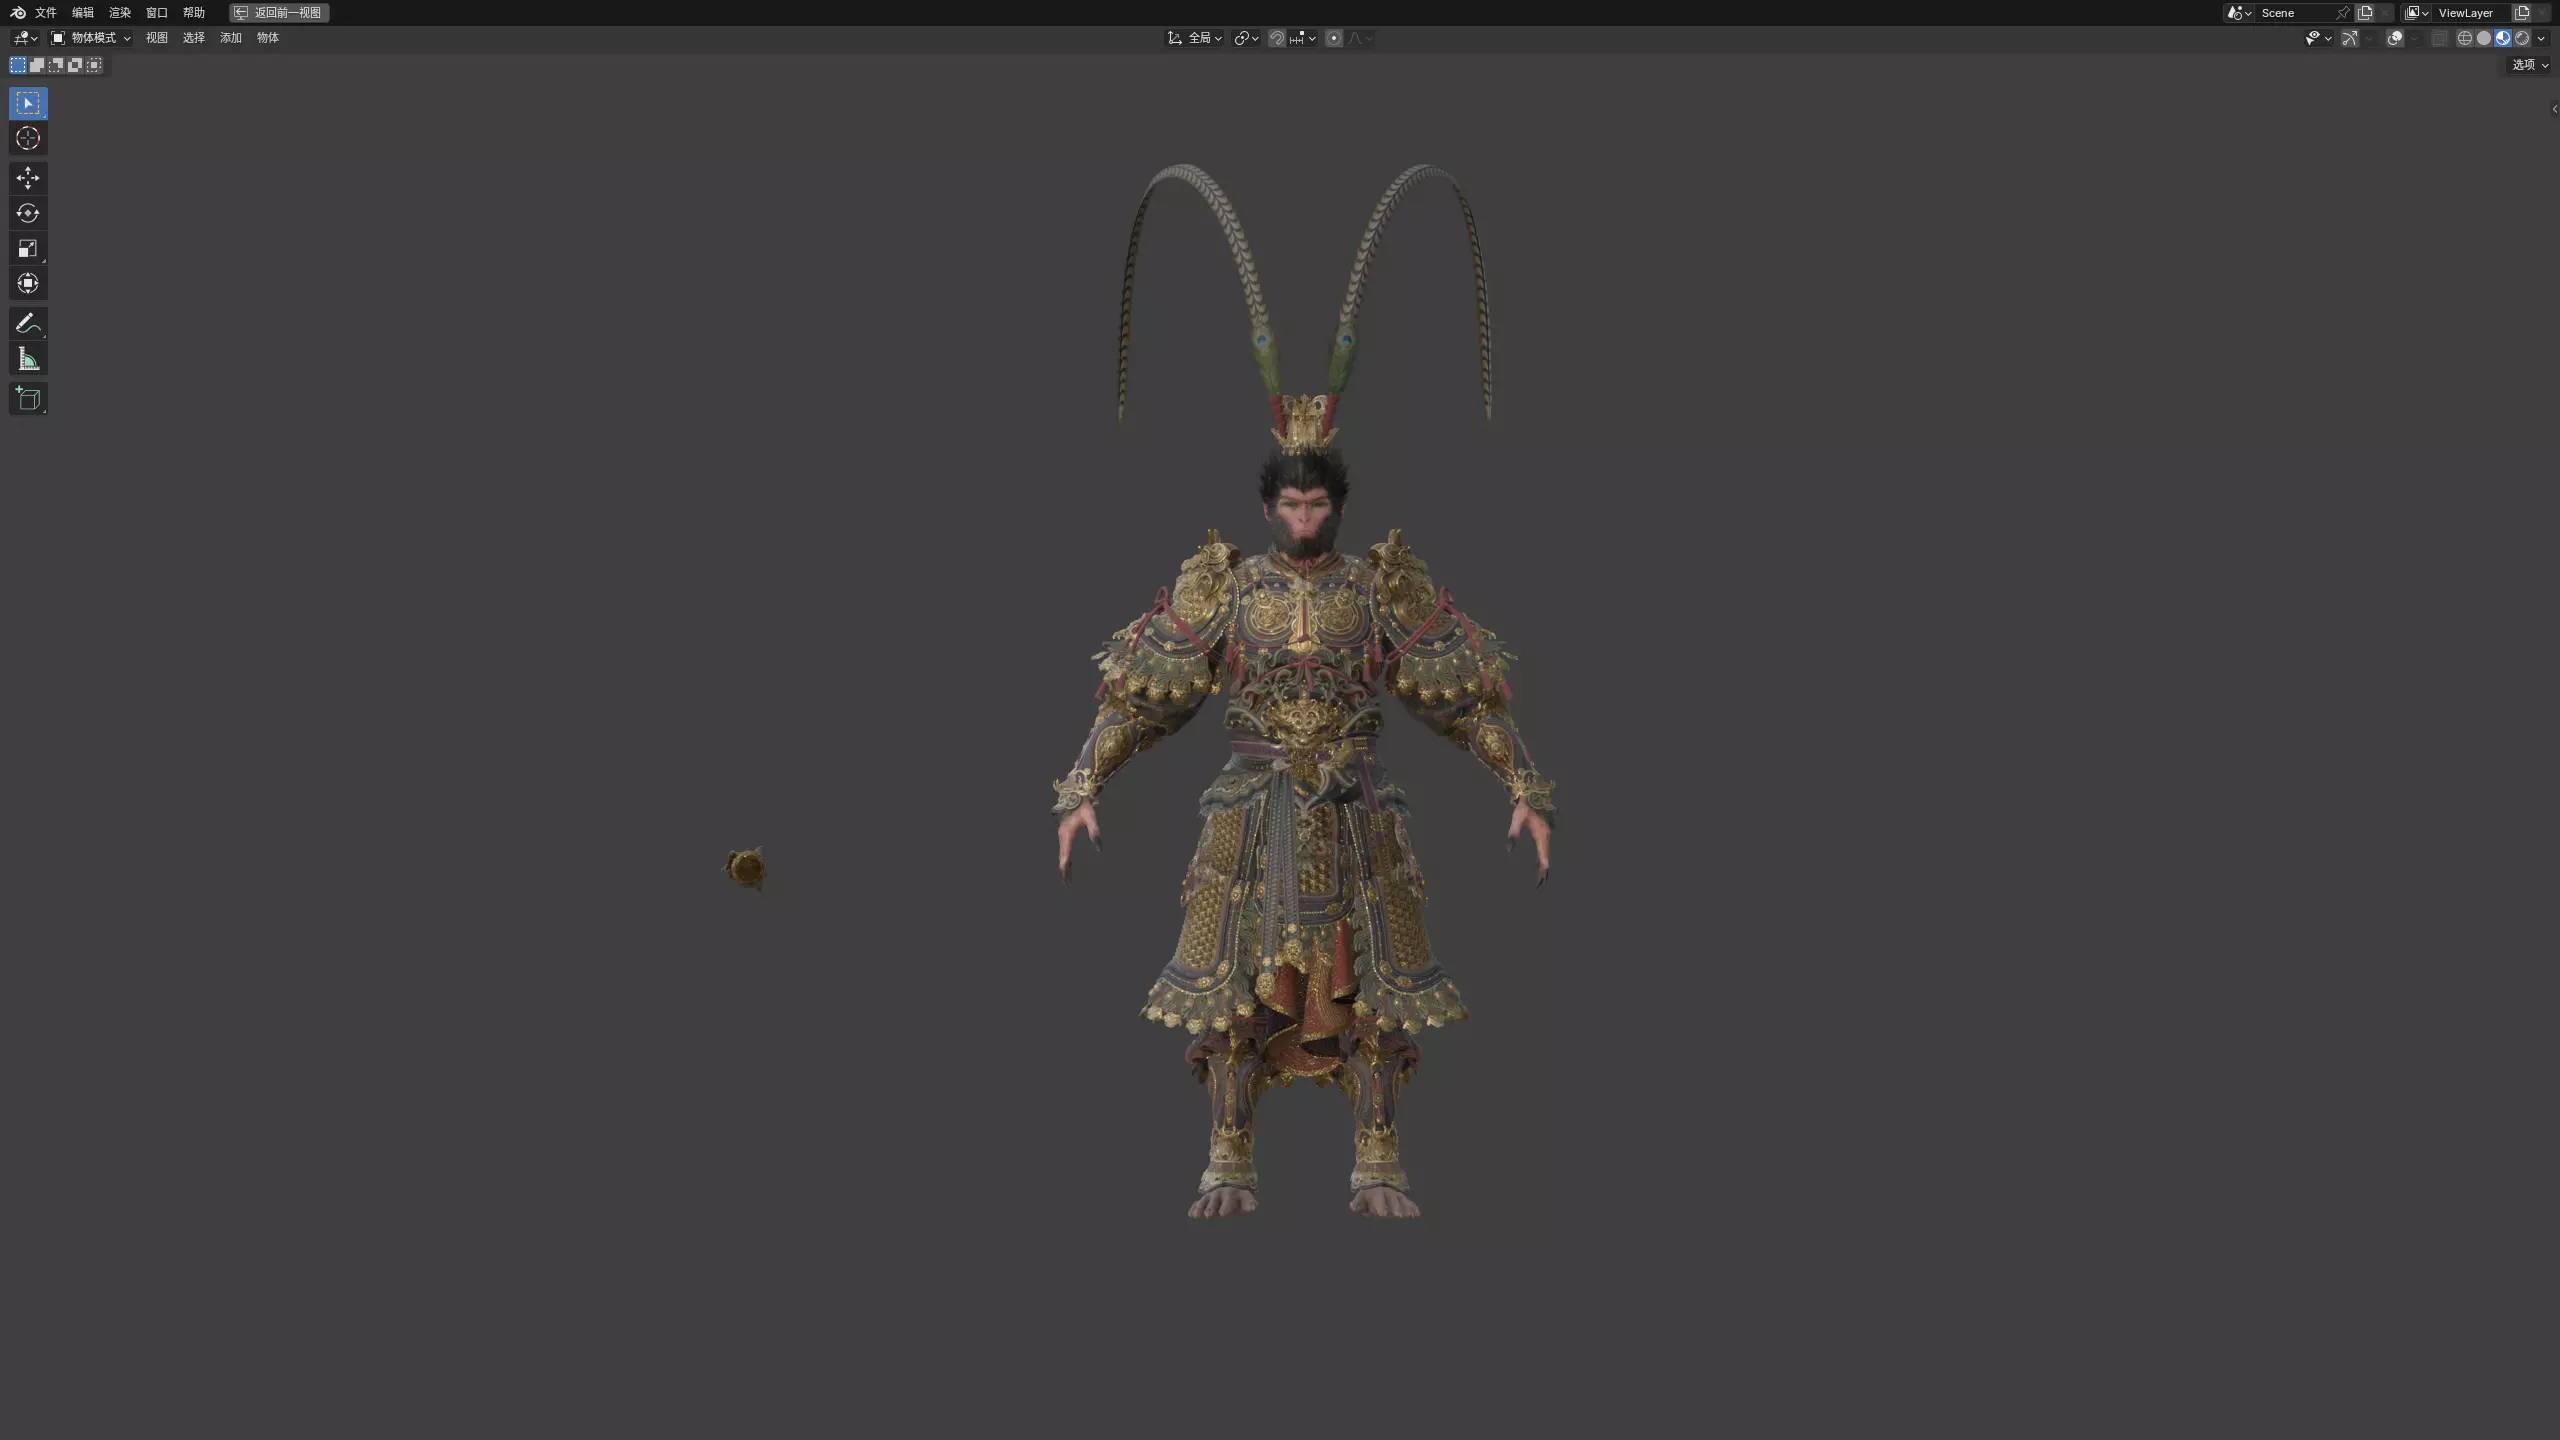The width and height of the screenshot is (2560, 1440).
Task: Toggle viewport overlays
Action: [x=2395, y=38]
